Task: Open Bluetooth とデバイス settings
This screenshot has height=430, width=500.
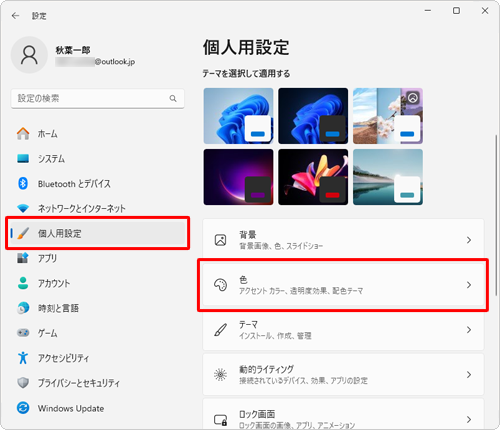Action: click(x=97, y=183)
